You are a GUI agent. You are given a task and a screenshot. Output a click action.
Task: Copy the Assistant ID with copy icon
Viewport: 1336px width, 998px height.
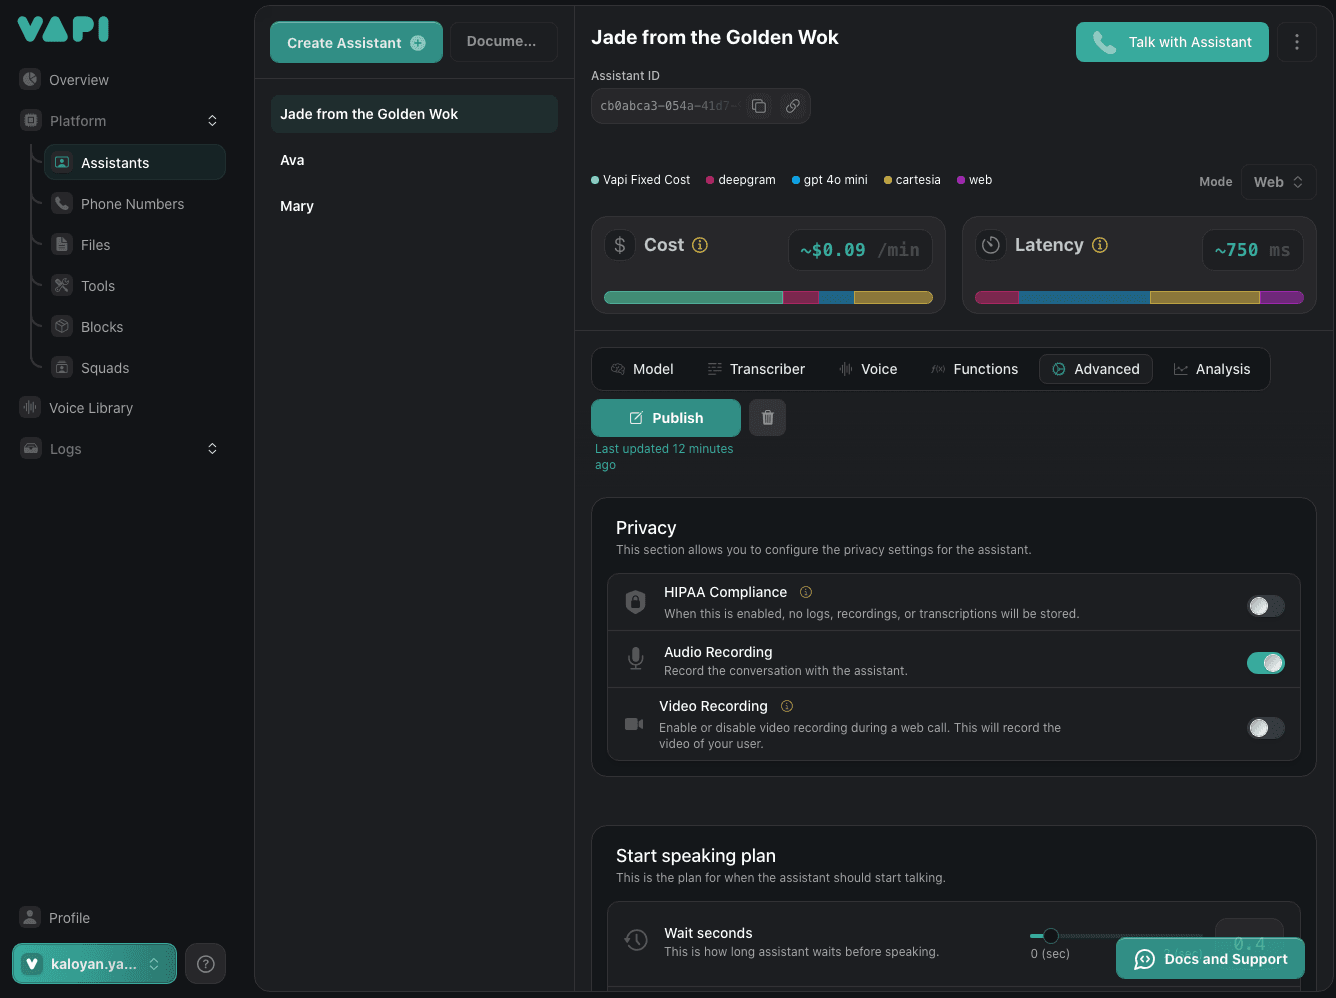(x=759, y=106)
